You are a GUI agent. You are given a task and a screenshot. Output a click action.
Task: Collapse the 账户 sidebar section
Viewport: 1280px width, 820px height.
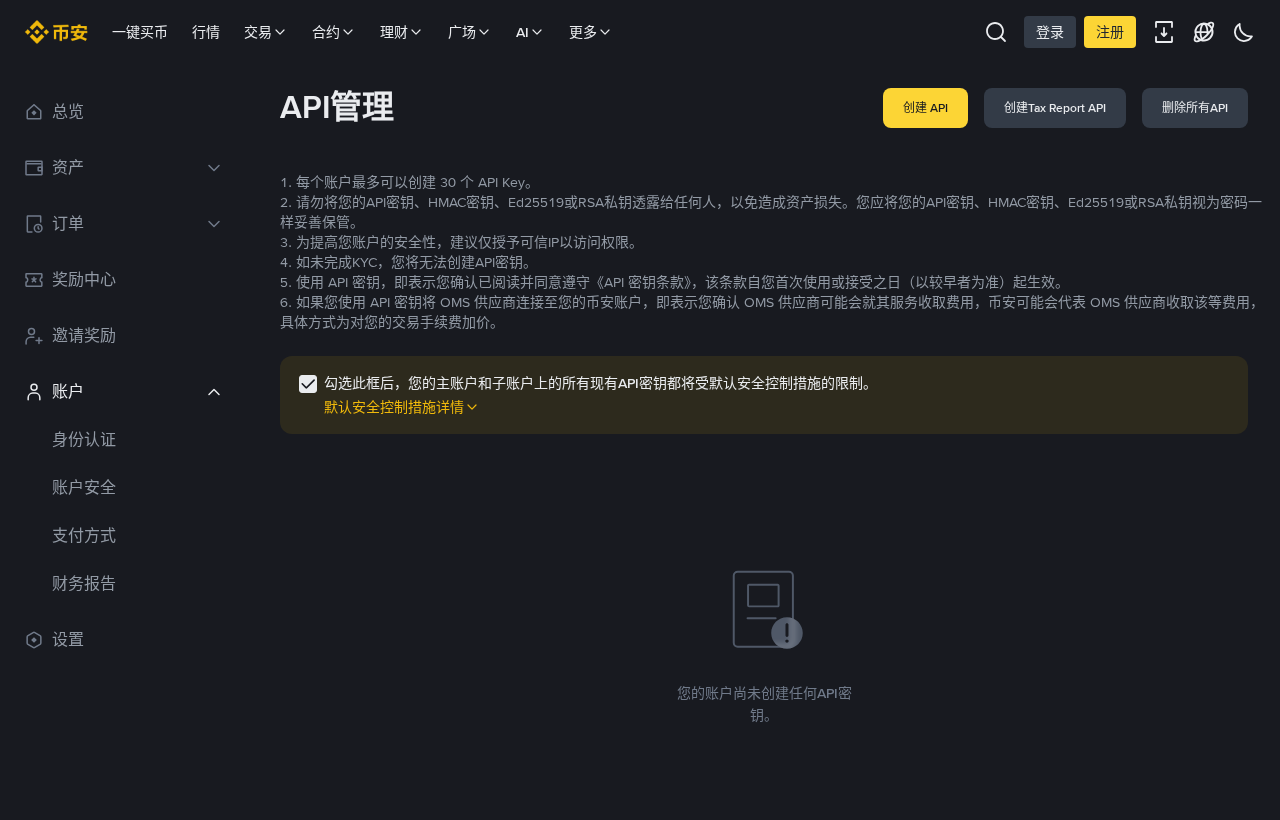click(124, 392)
